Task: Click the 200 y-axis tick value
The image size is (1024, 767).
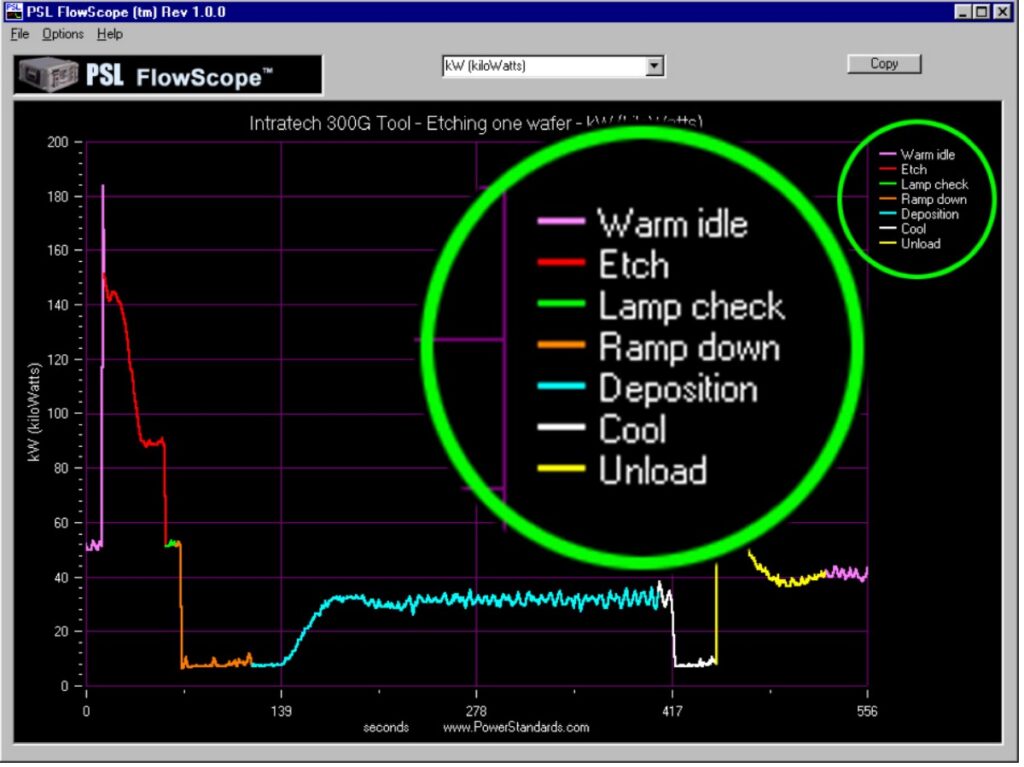Action: pyautogui.click(x=58, y=142)
